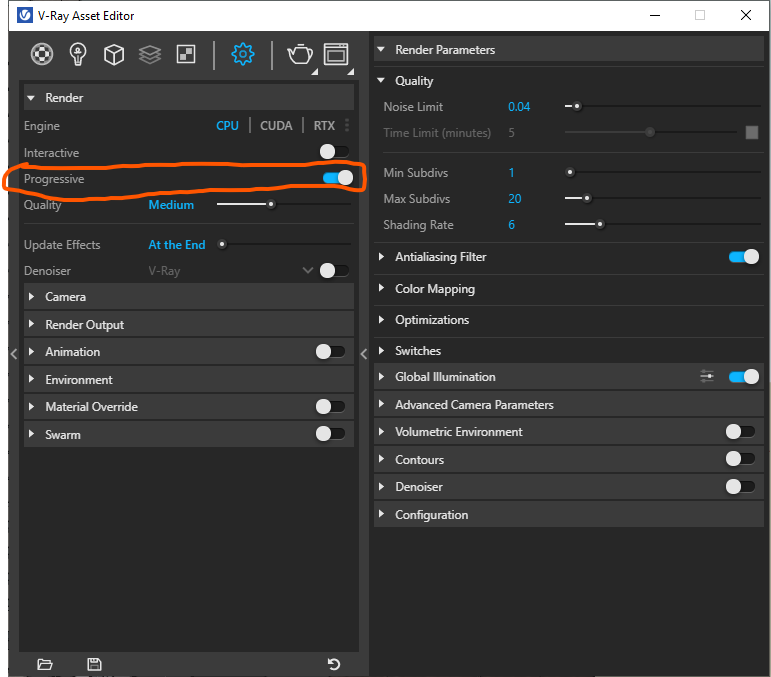Click the Max Subdivs value field
Viewport: 771px width, 677px height.
click(x=515, y=199)
